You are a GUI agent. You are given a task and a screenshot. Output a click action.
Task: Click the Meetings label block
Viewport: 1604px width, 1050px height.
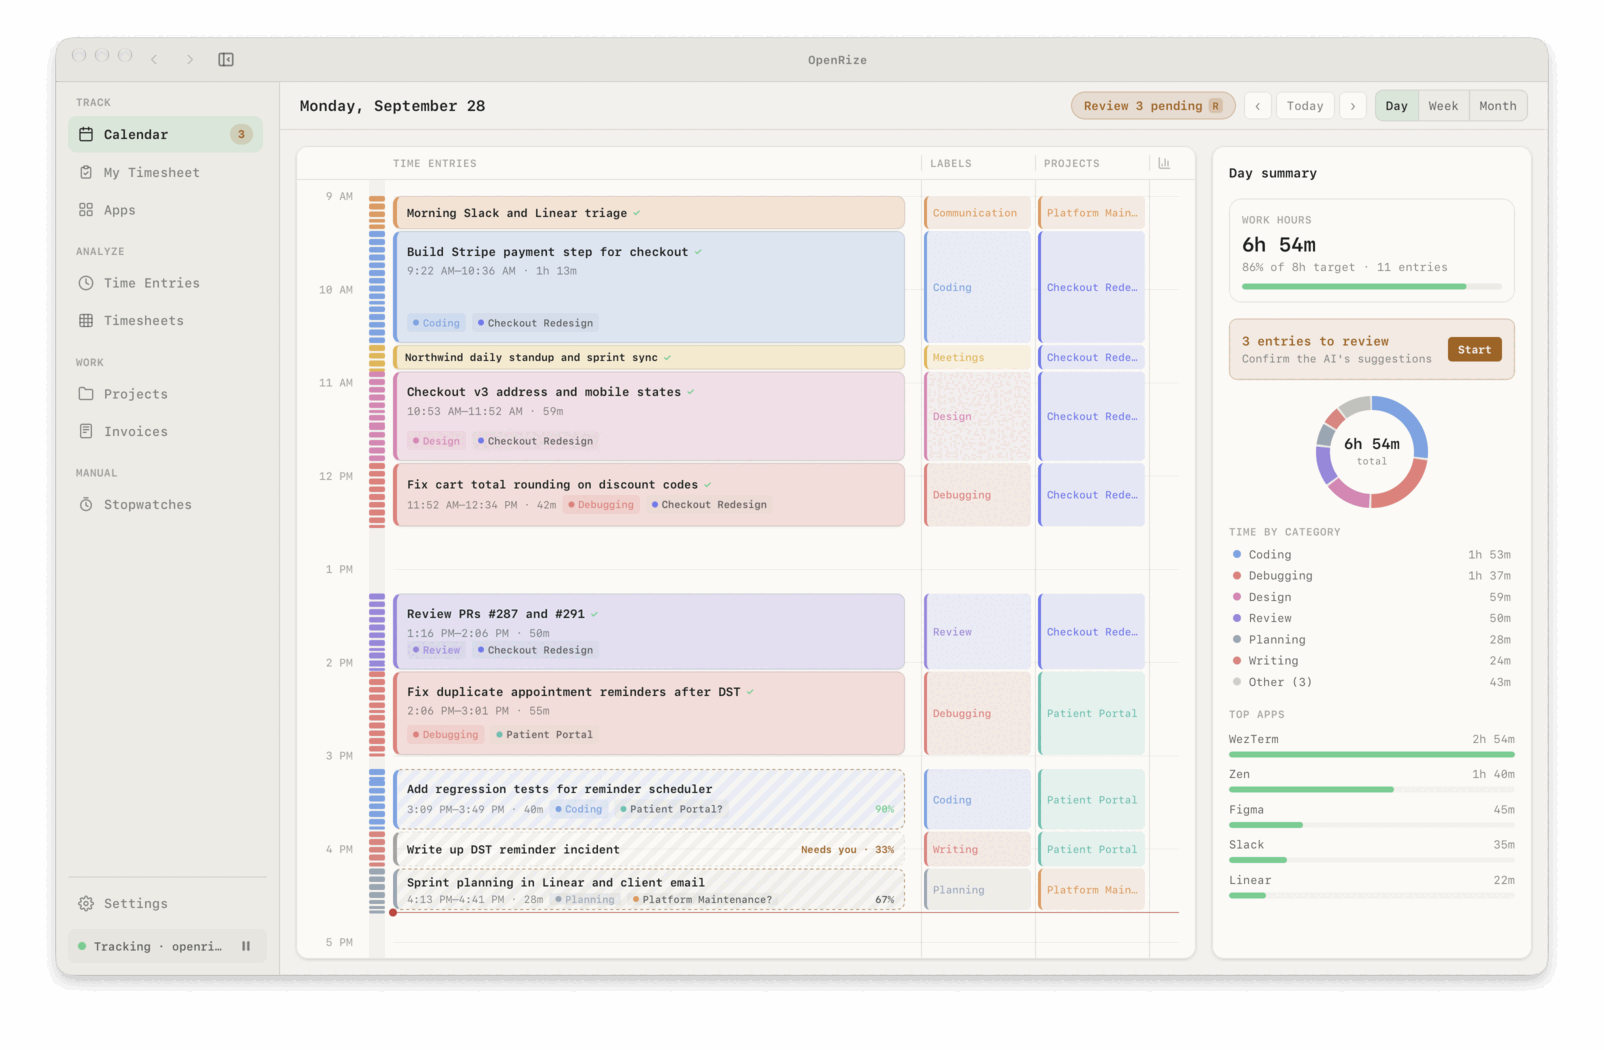[x=977, y=358]
